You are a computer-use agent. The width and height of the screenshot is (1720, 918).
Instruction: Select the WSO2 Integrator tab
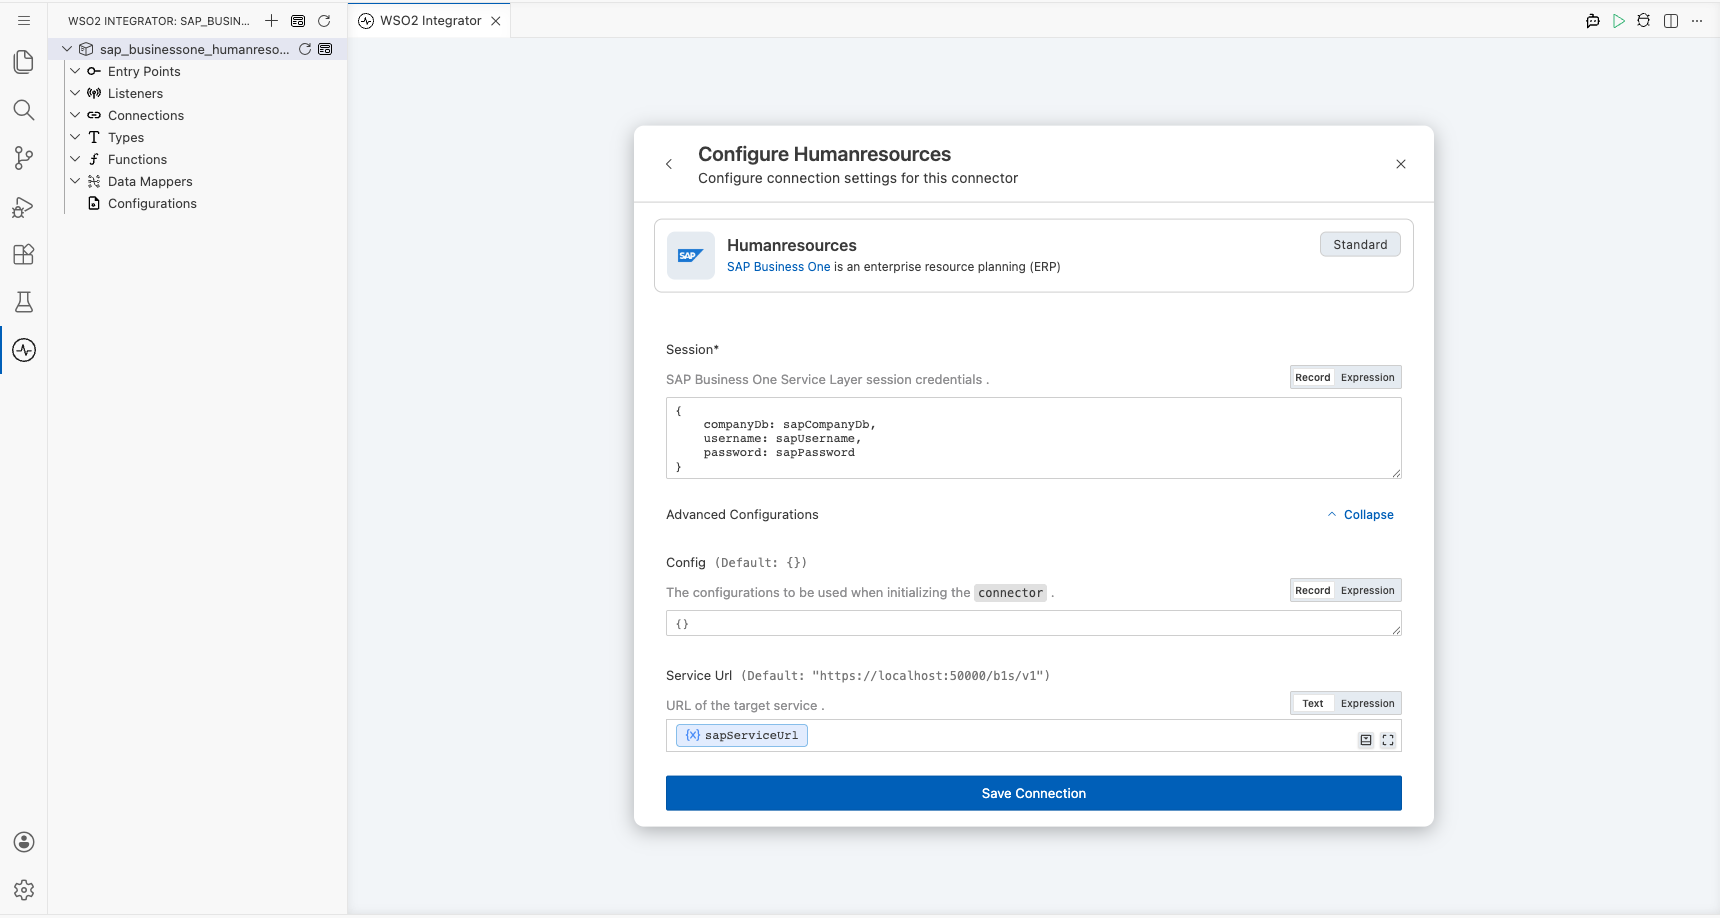pyautogui.click(x=430, y=20)
